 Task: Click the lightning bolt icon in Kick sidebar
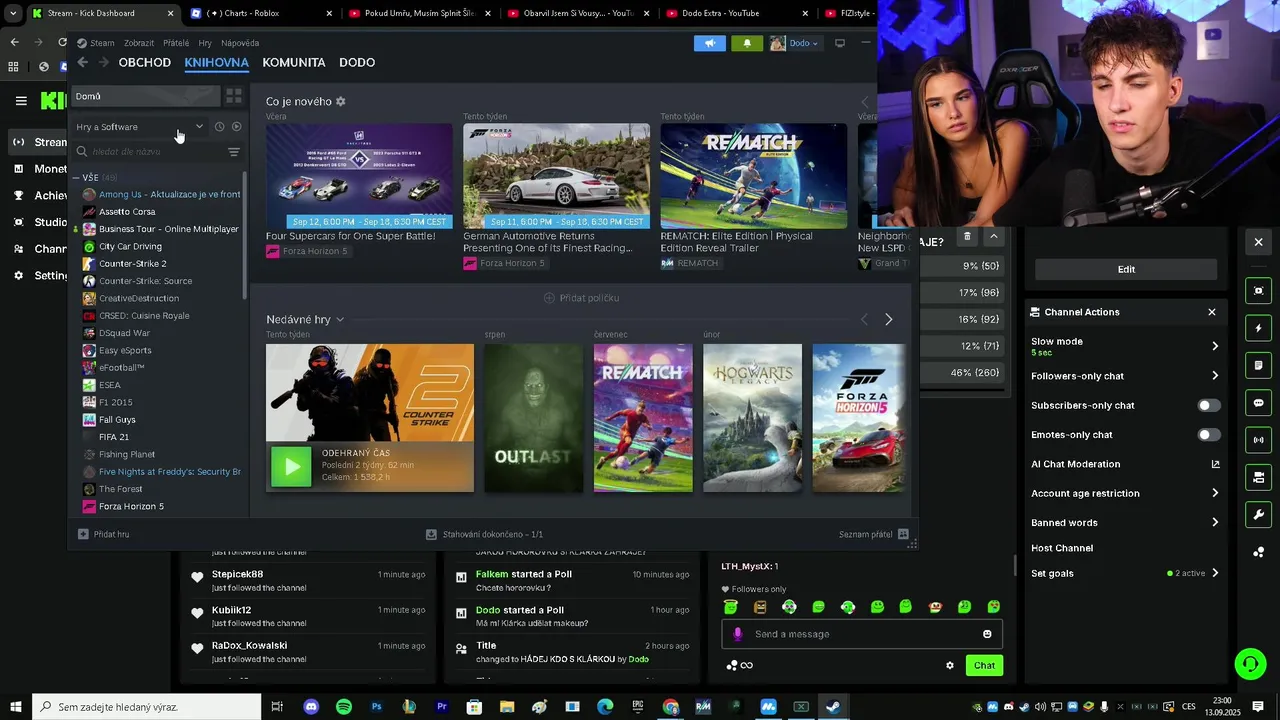(x=1259, y=328)
